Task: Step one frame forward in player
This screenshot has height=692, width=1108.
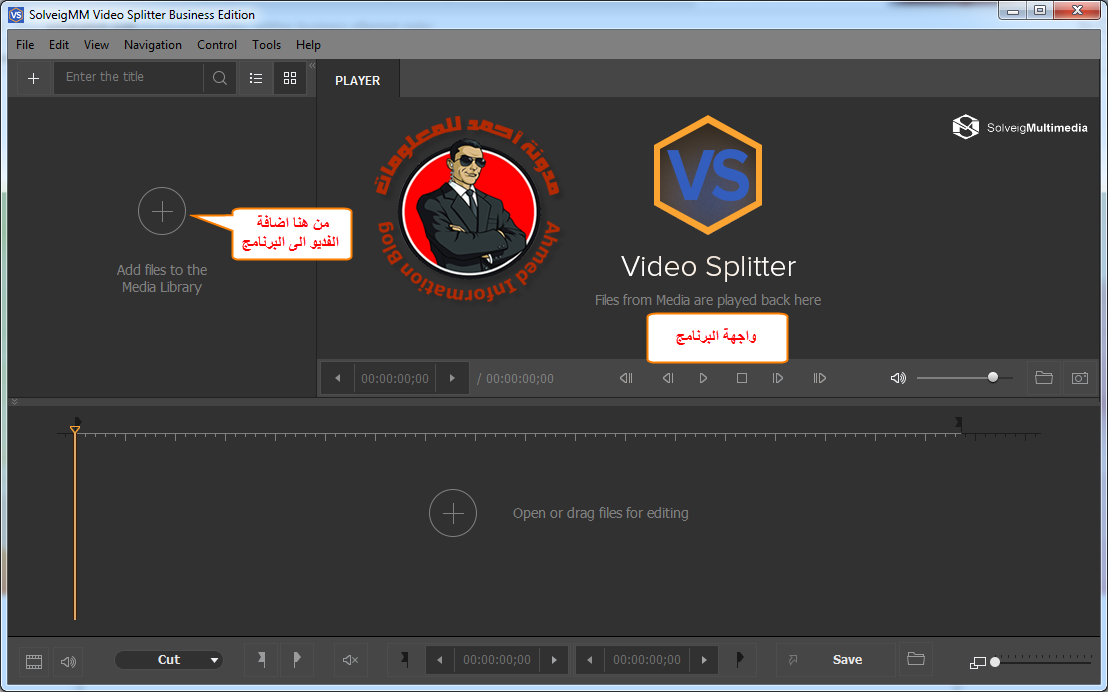Action: click(x=777, y=378)
